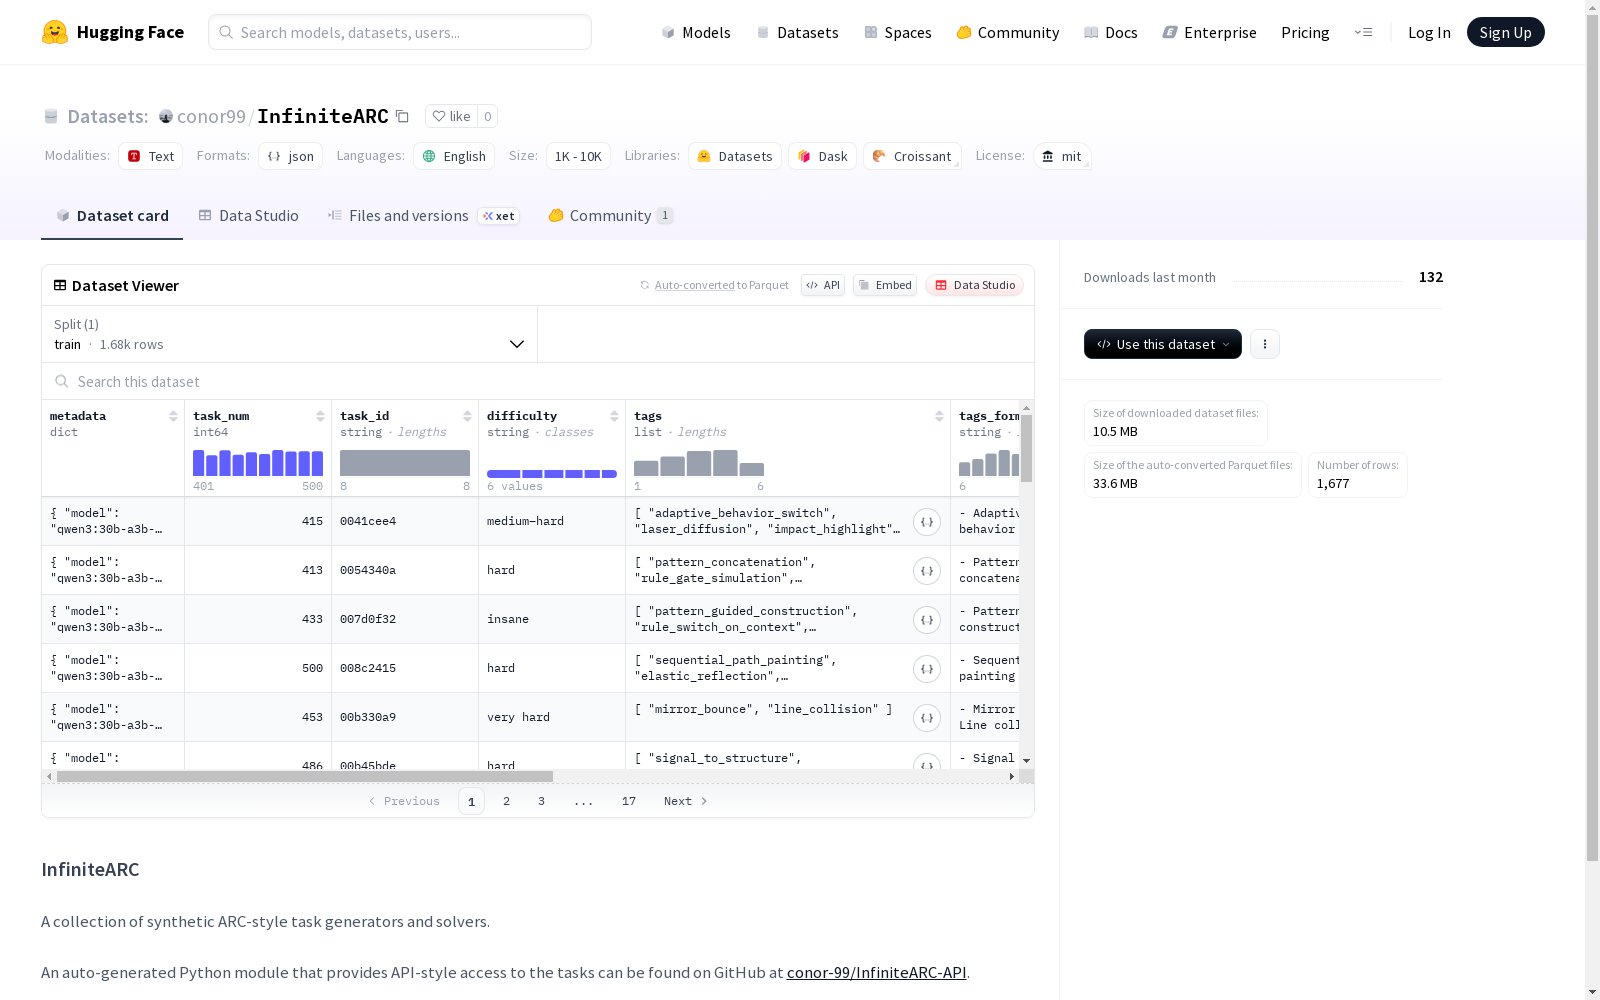Select the Dask library tag
The height and width of the screenshot is (1000, 1600).
823,156
